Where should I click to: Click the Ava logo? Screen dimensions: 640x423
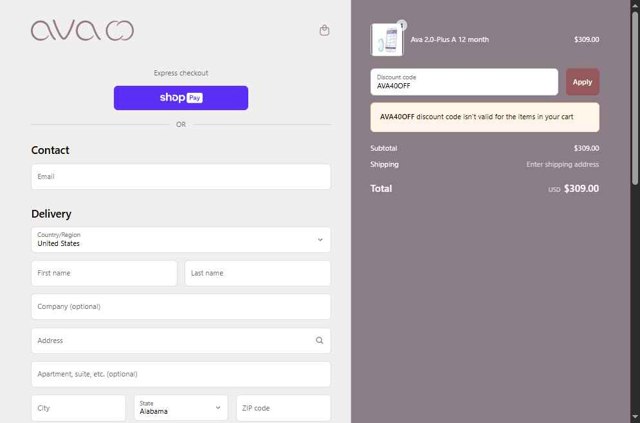[82, 31]
